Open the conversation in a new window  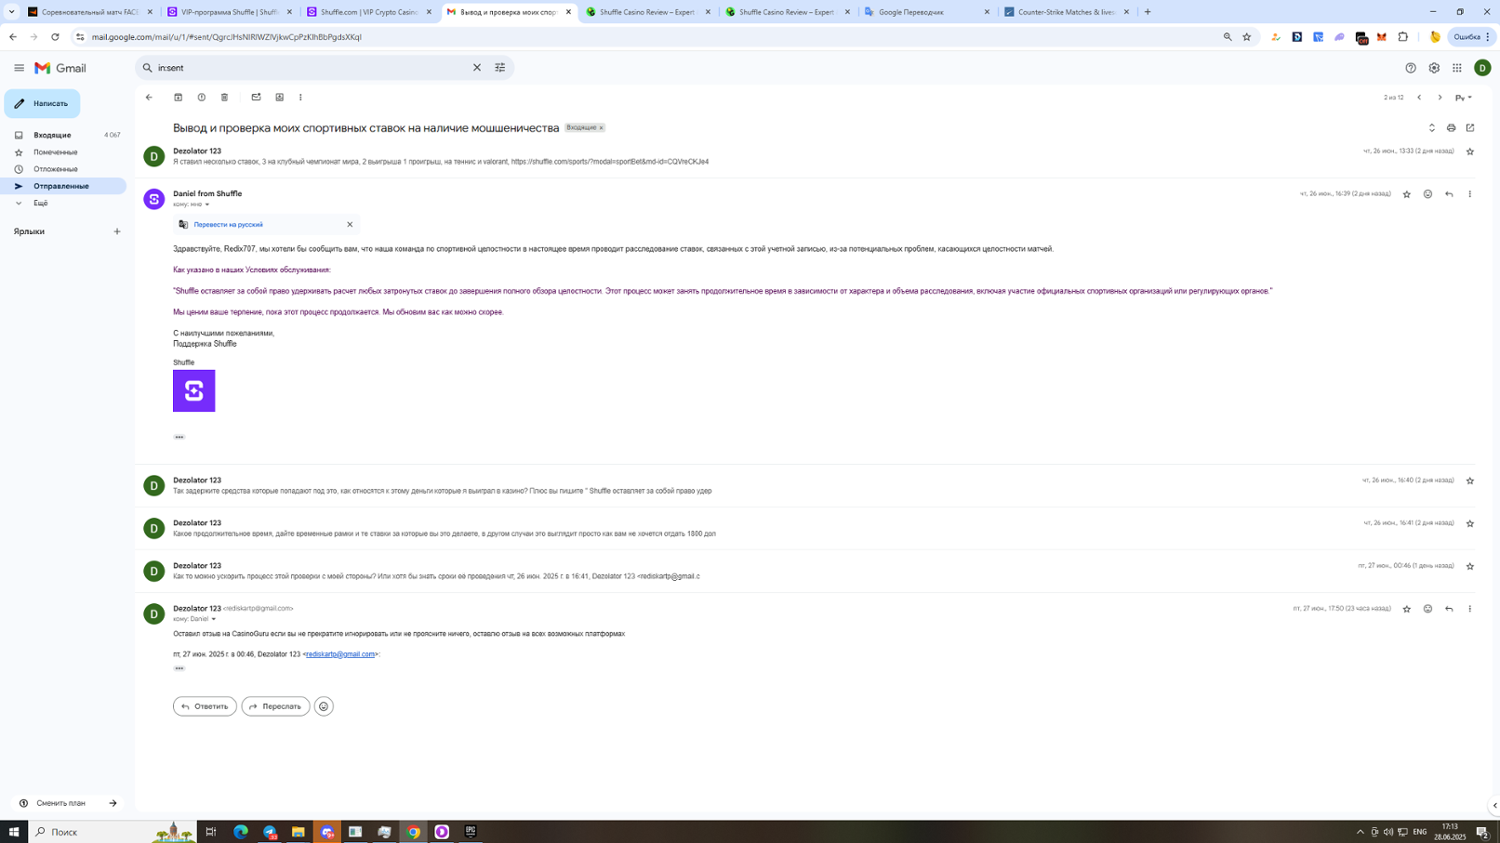(x=1470, y=128)
